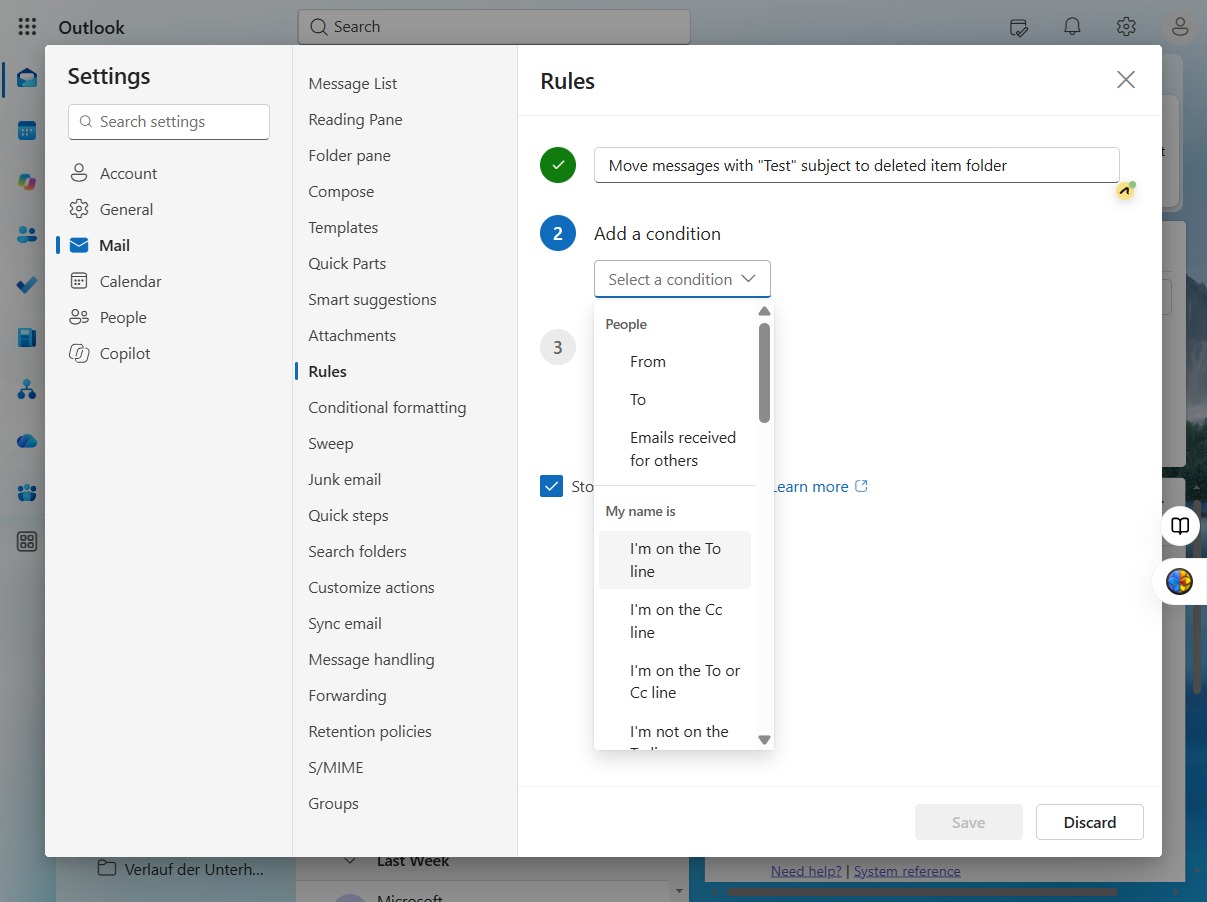Close the Settings dialog with the X
The width and height of the screenshot is (1207, 902).
click(1126, 80)
